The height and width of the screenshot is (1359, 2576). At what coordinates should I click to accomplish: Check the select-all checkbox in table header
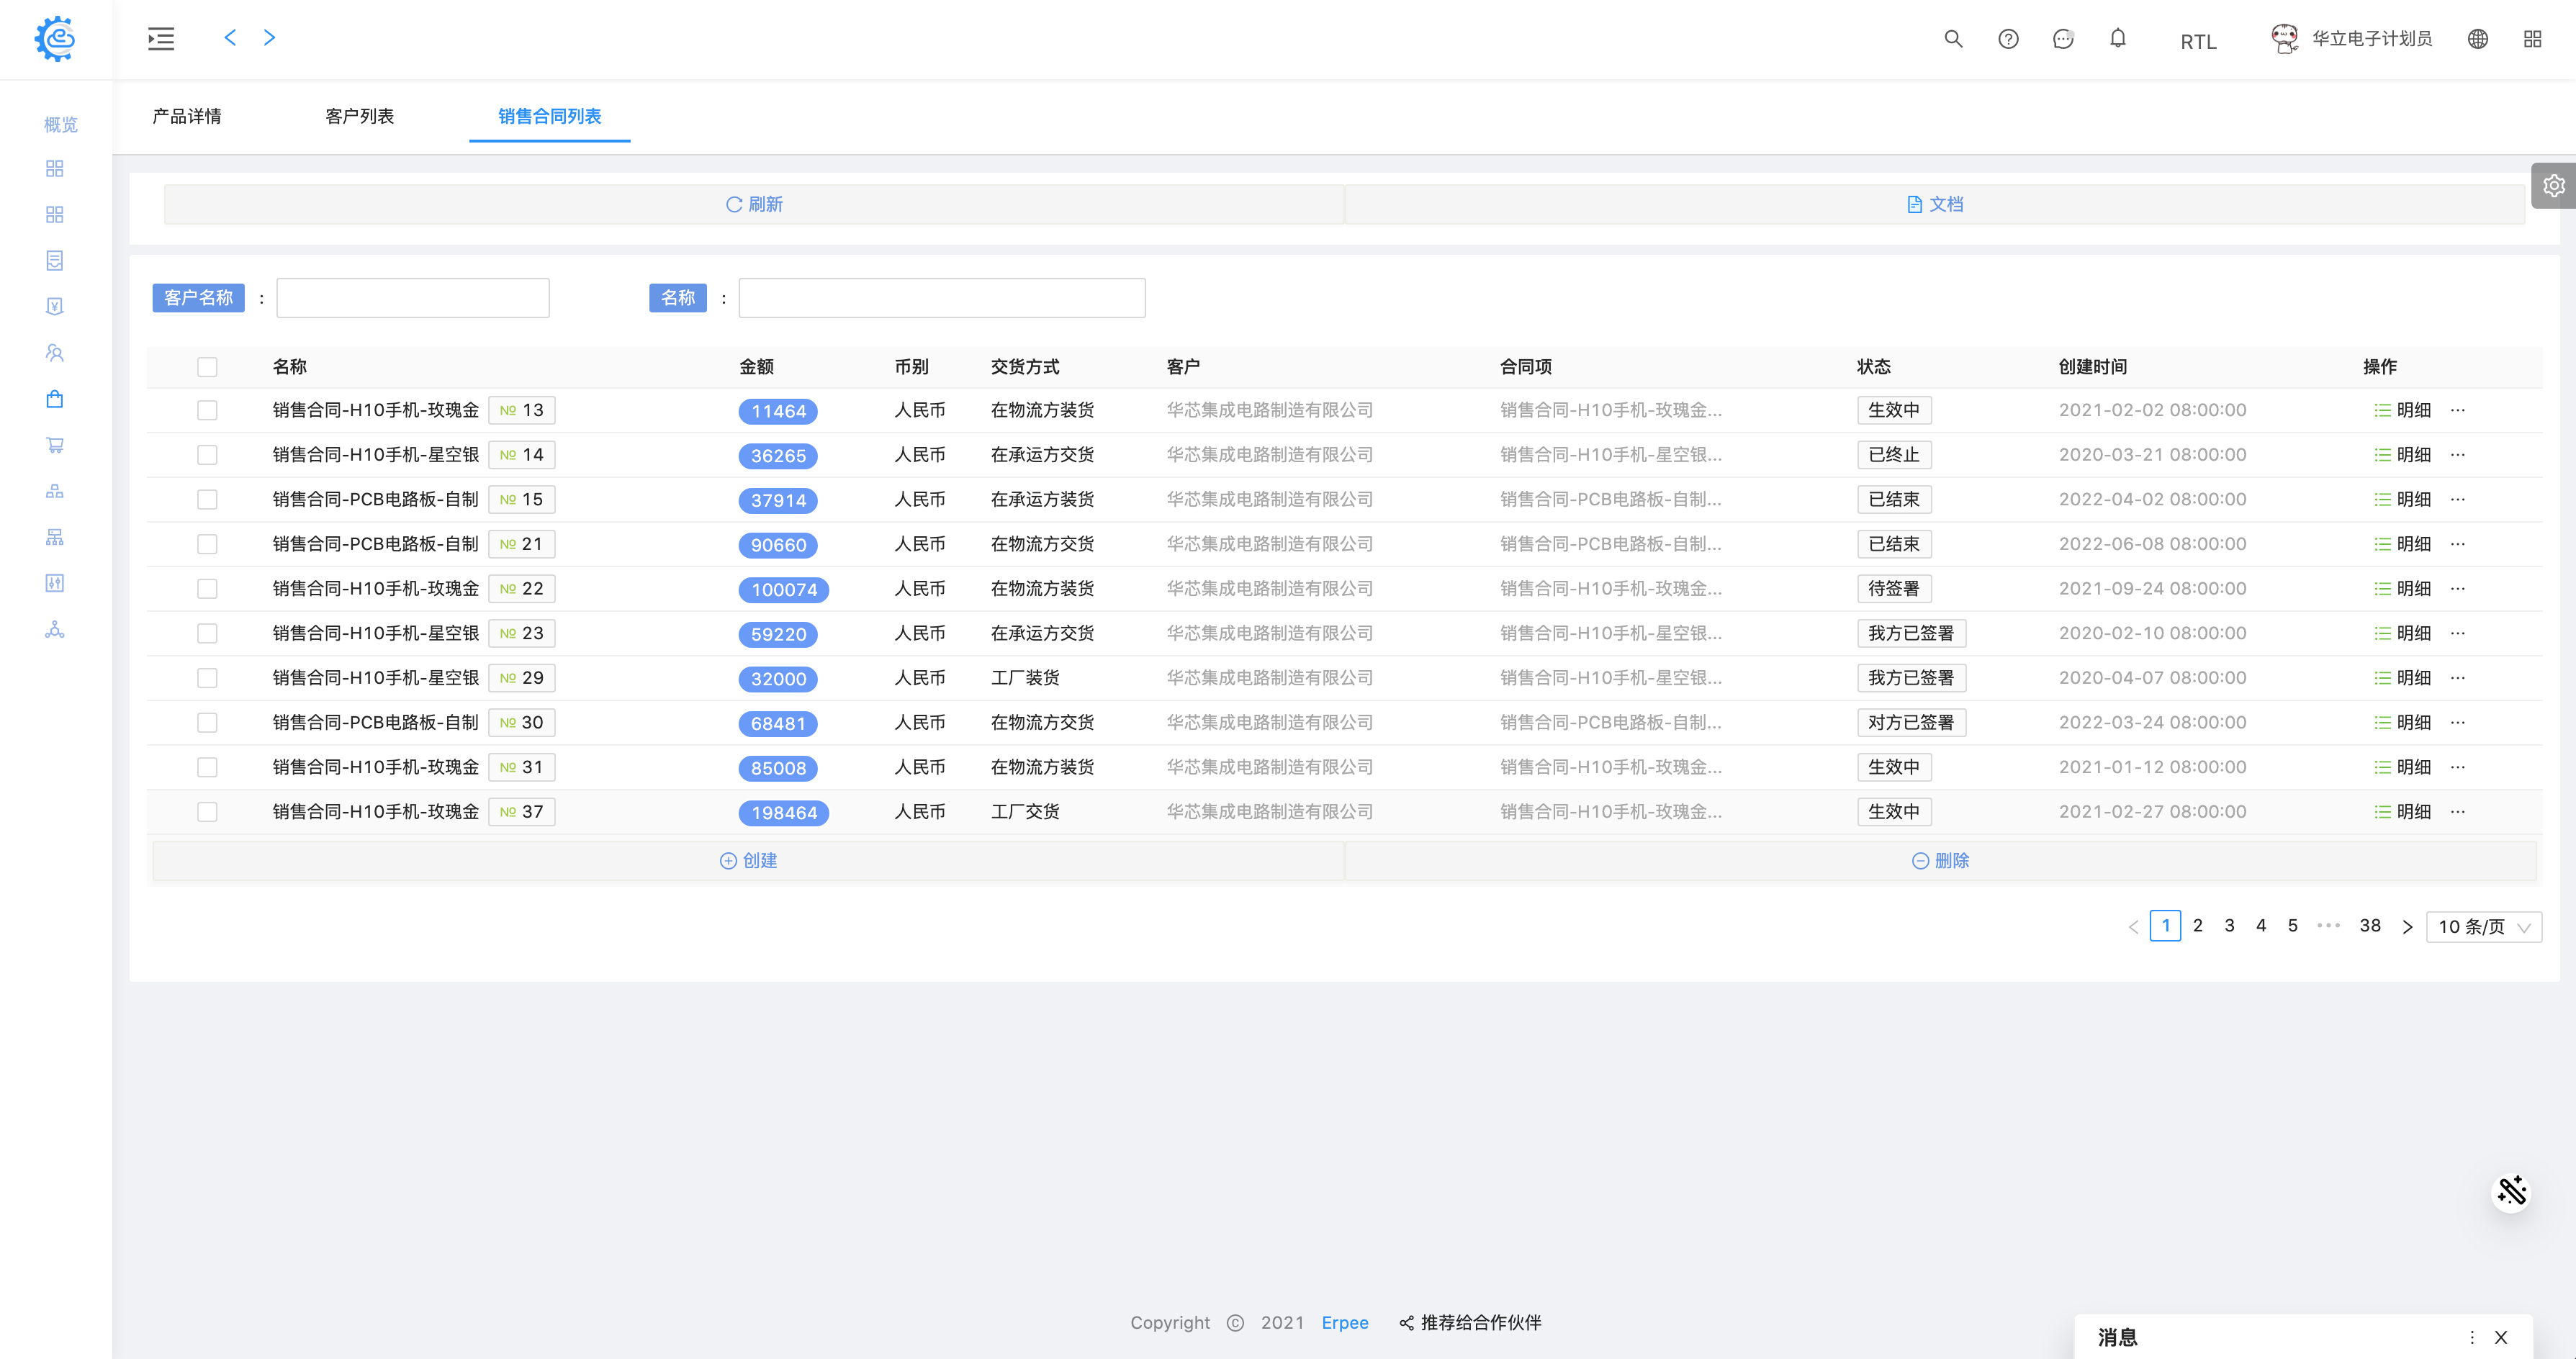pos(207,367)
